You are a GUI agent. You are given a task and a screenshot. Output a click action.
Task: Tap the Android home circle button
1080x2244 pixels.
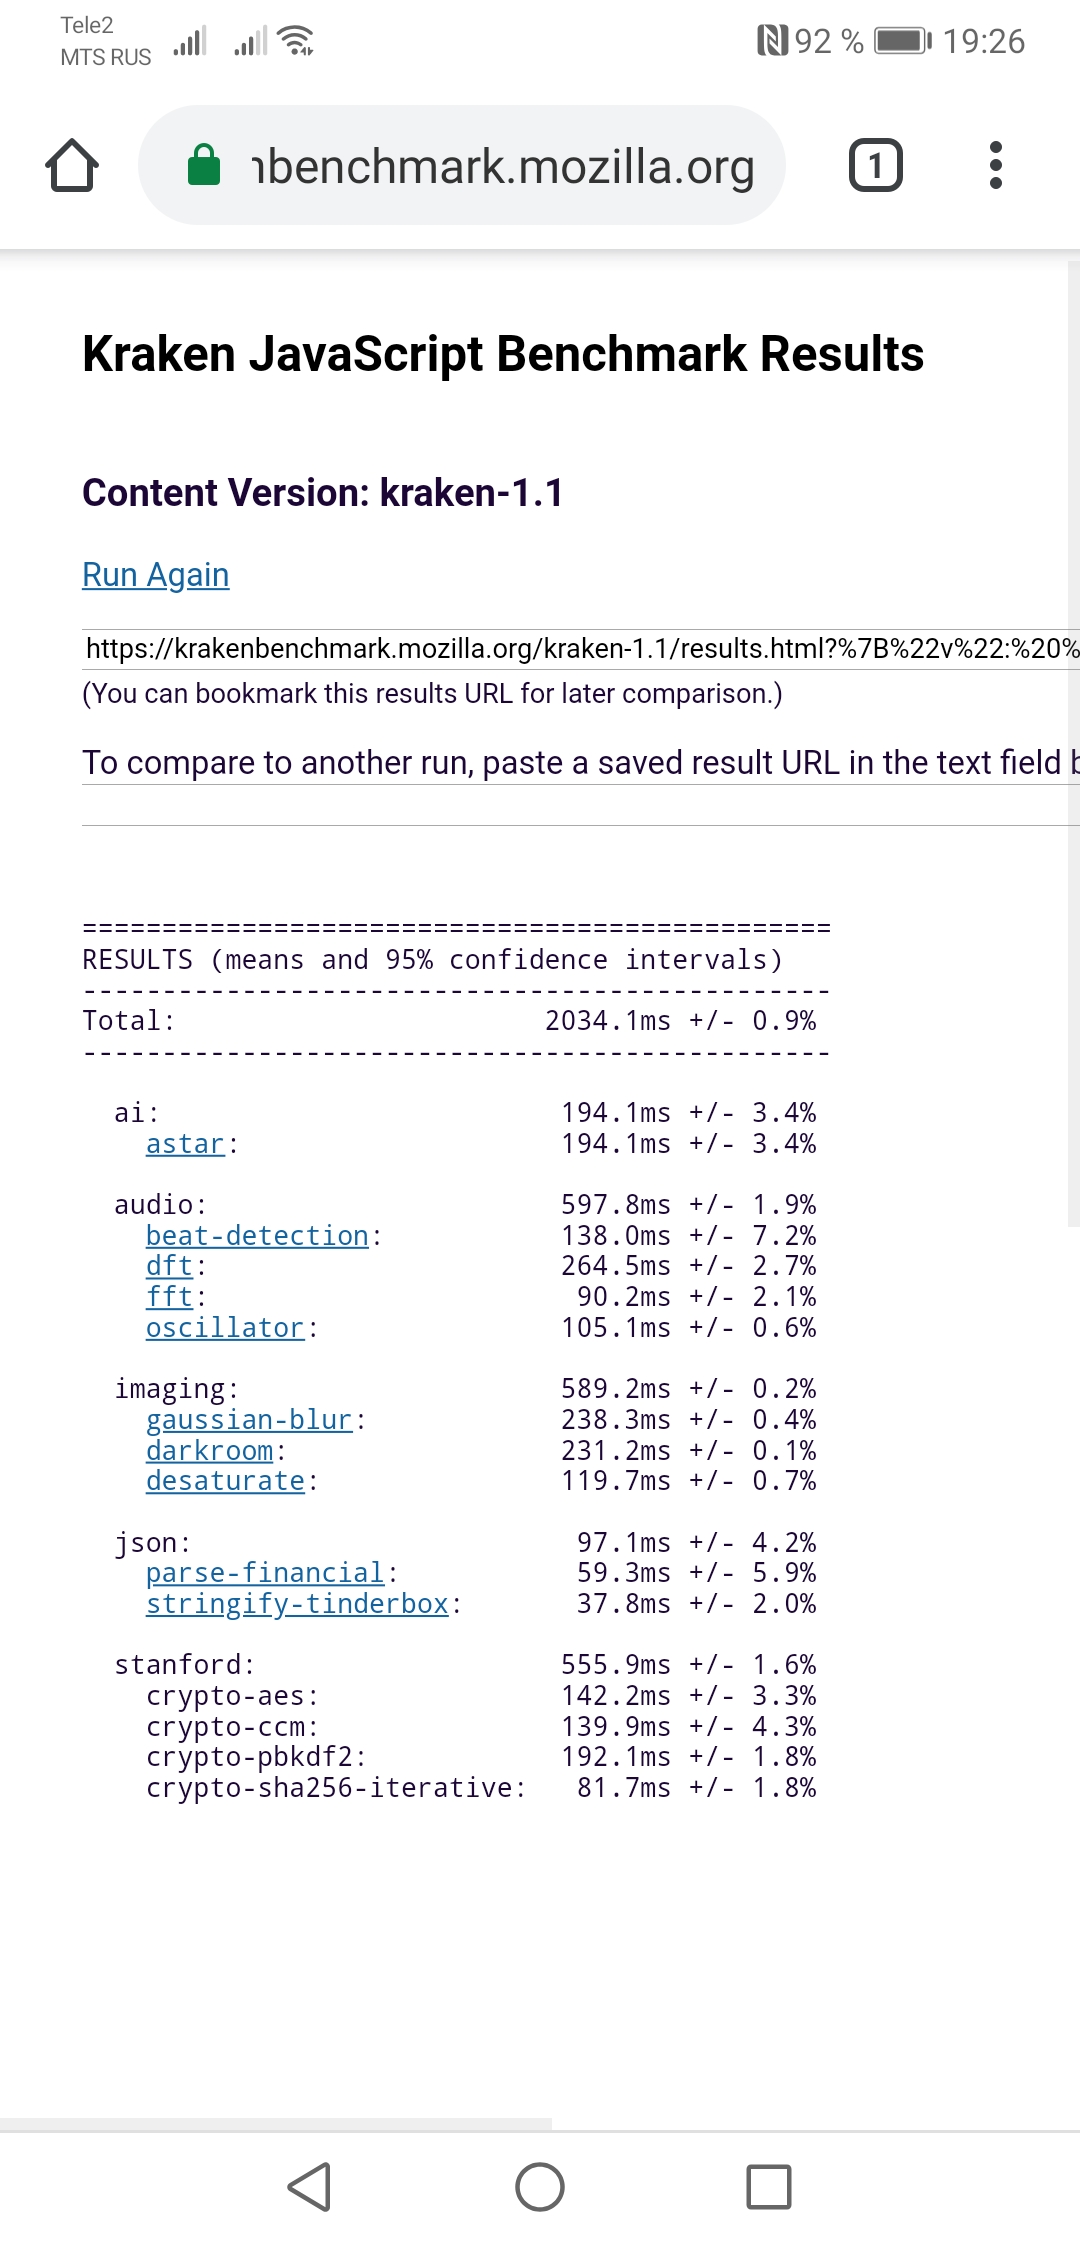click(x=540, y=2187)
